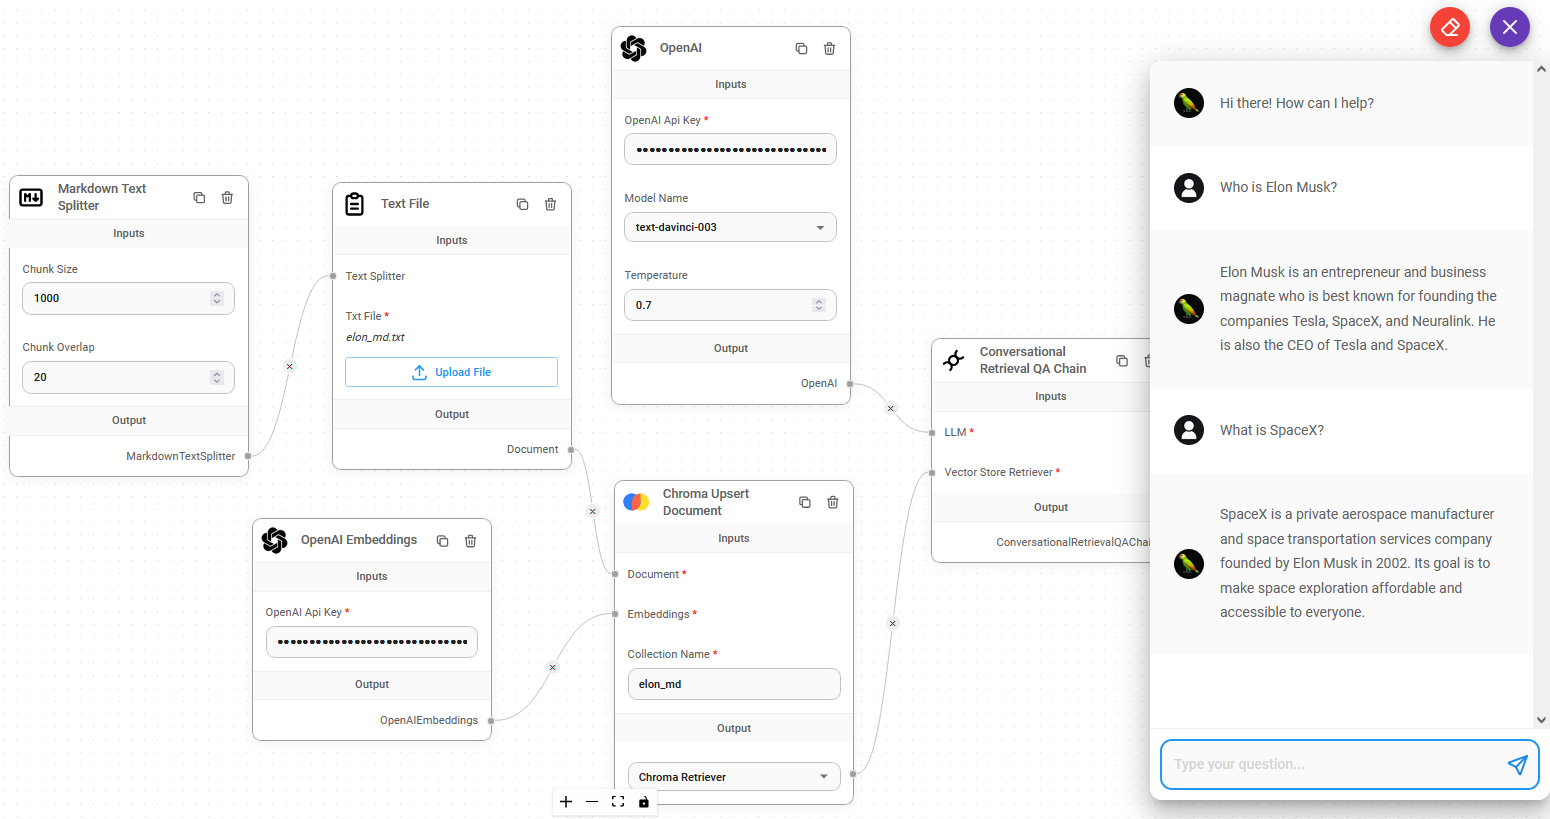Clear the chat with the red eraser button
1550x819 pixels.
(1450, 27)
